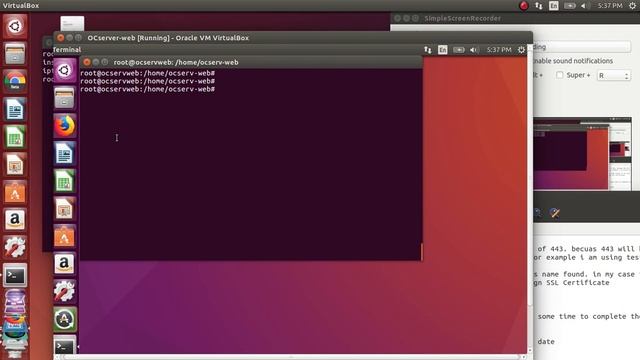Viewport: 640px width, 360px height.
Task: Maximize the root@ocservweb terminal window
Action: pyautogui.click(x=105, y=62)
